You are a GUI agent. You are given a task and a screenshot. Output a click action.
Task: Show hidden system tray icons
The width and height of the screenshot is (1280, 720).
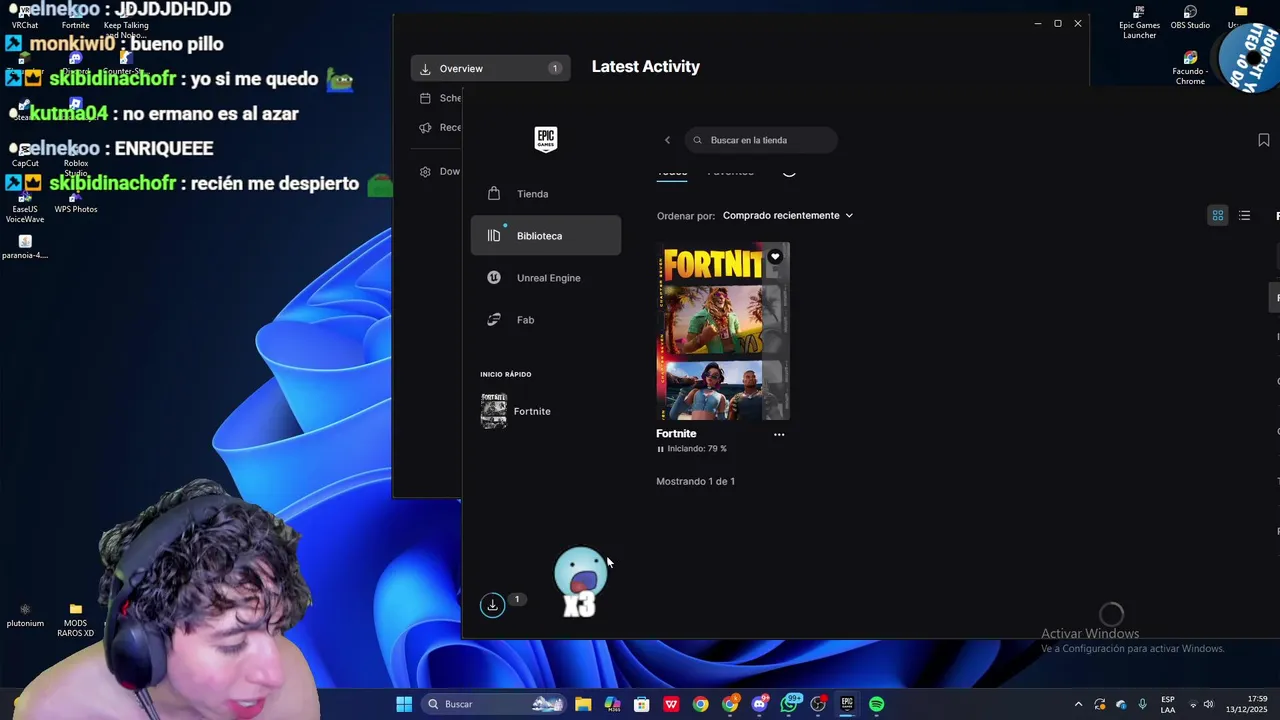coord(1078,704)
